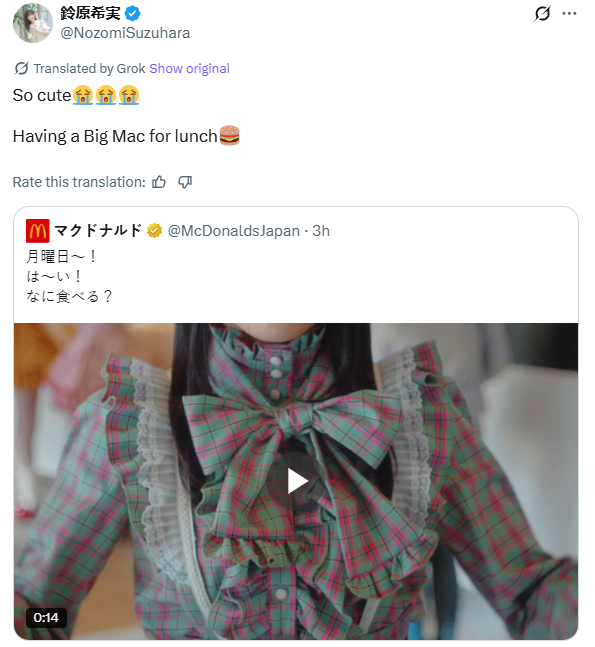Show the original untranslated post
The image size is (595, 647).
point(189,68)
